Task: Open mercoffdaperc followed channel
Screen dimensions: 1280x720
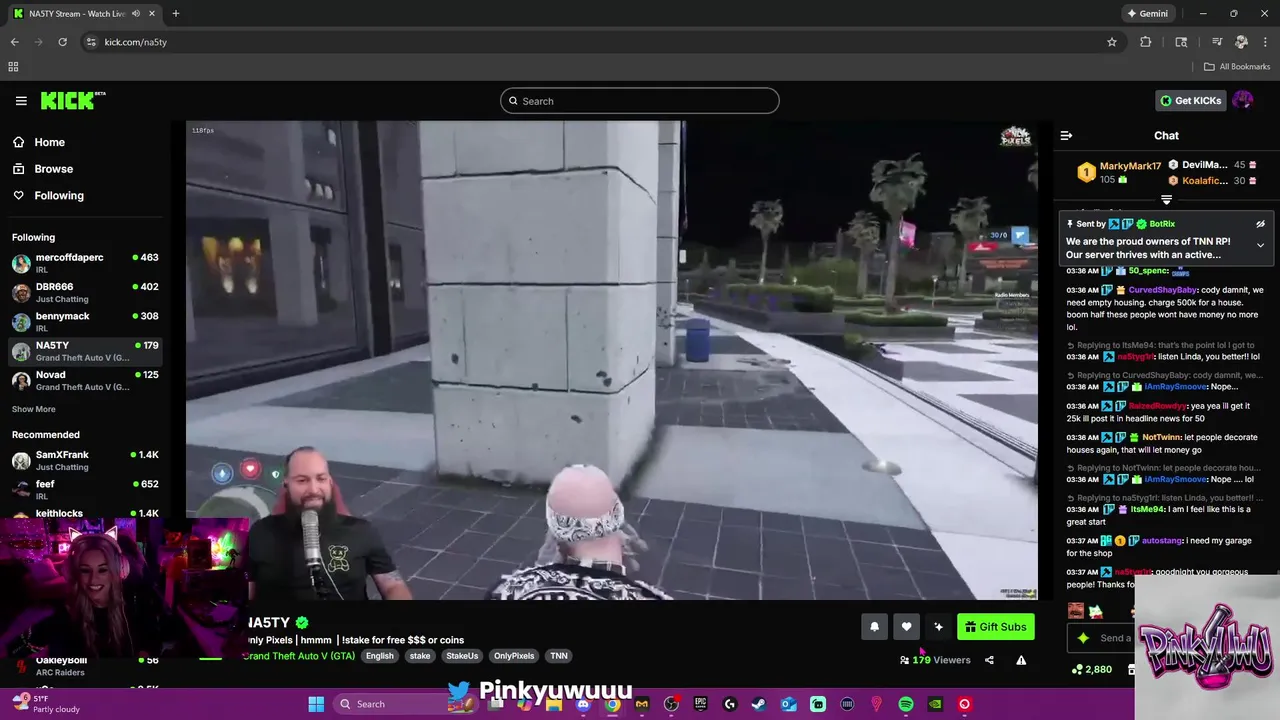Action: [85, 264]
